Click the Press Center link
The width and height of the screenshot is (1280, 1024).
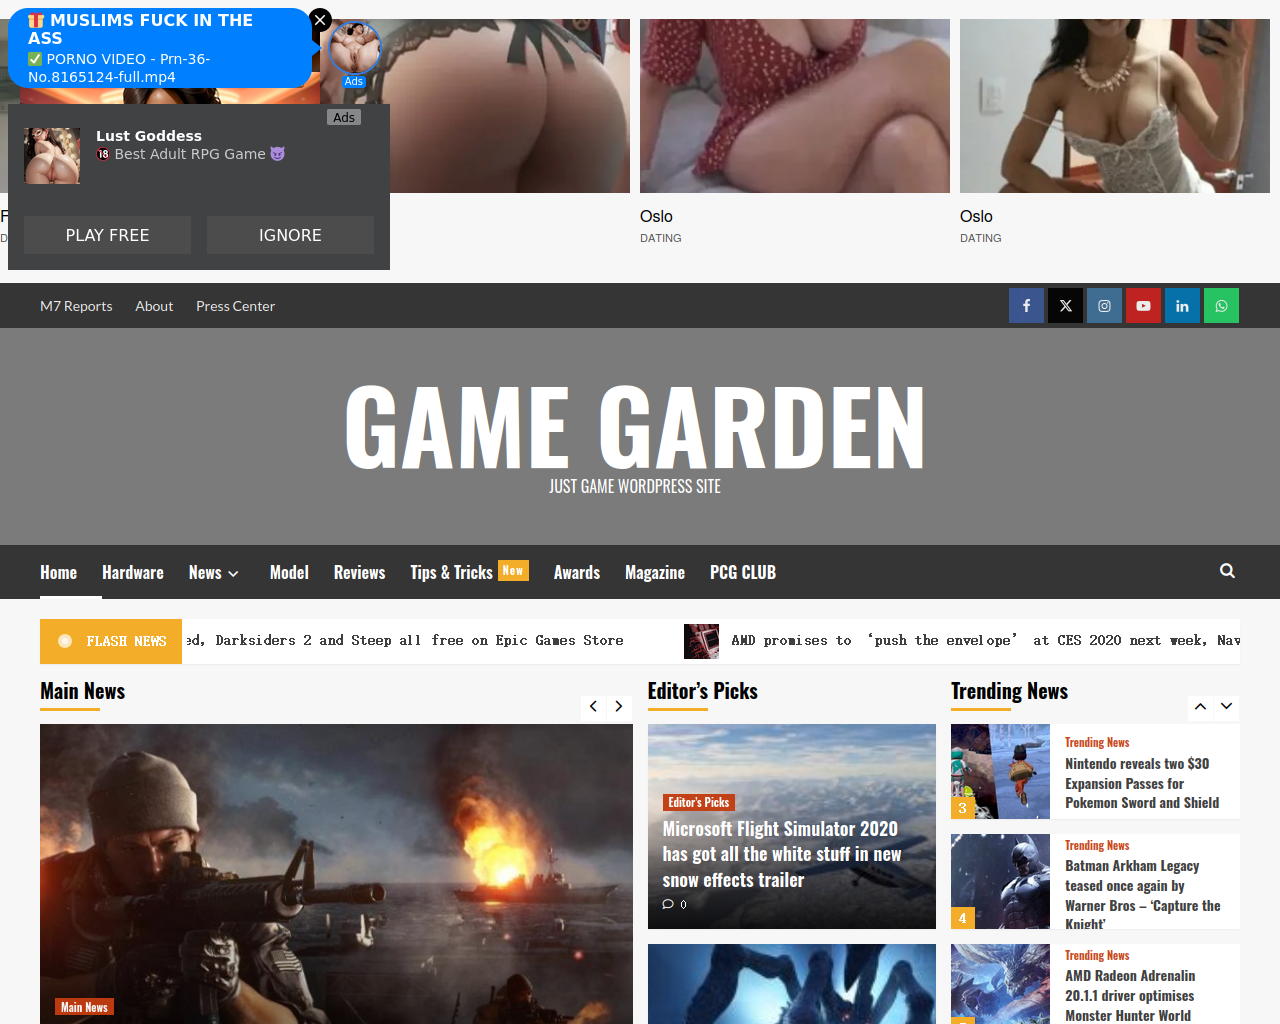click(235, 306)
